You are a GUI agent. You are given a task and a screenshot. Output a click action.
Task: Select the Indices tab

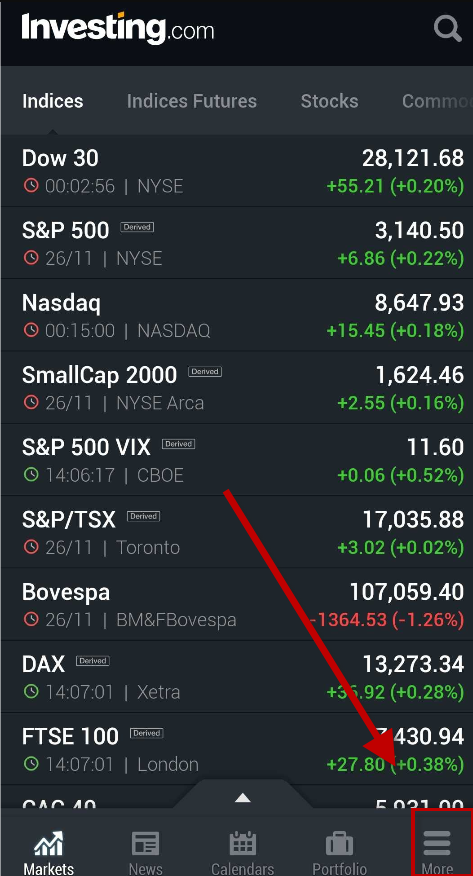(x=52, y=101)
